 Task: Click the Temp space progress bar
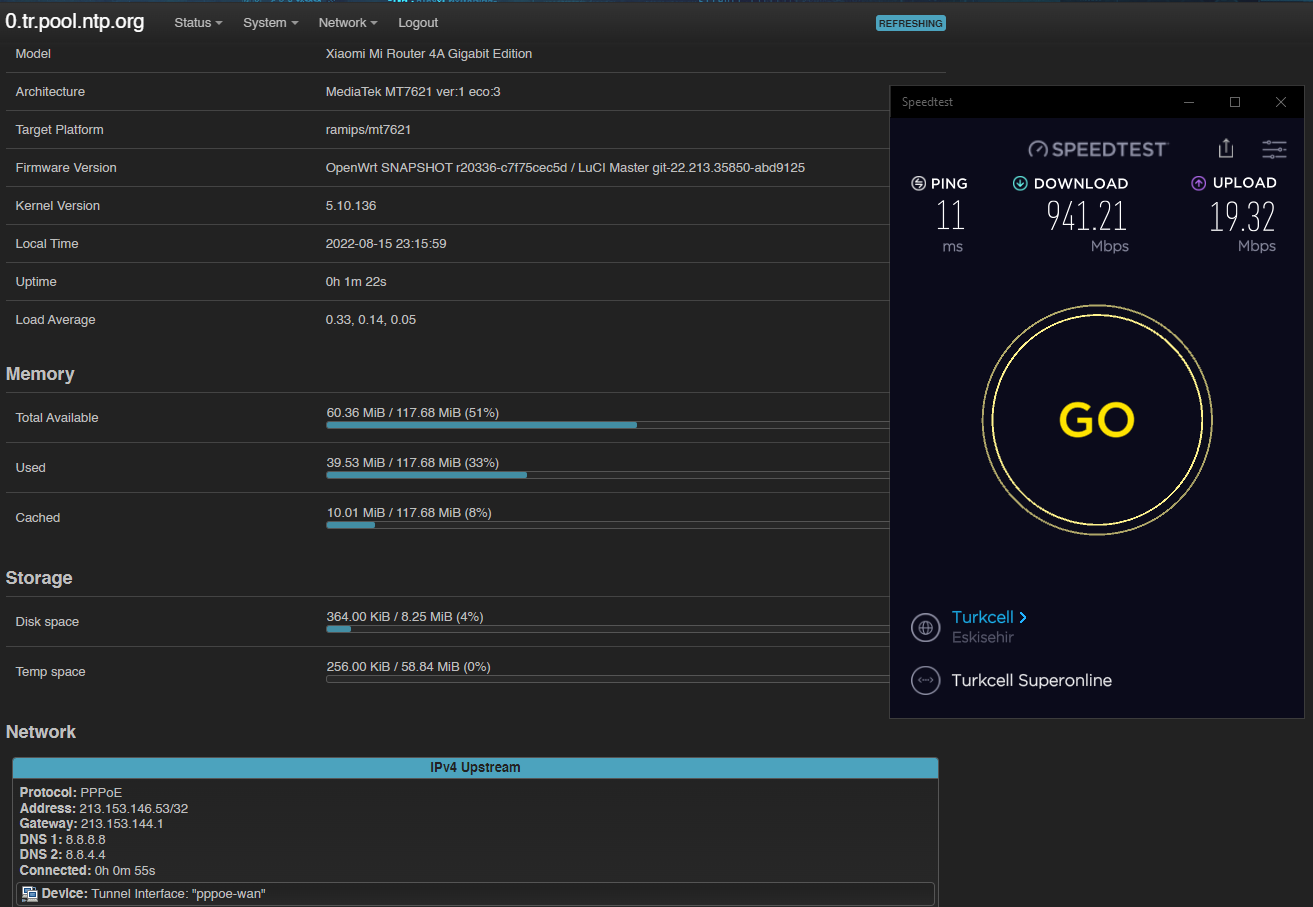coord(608,679)
